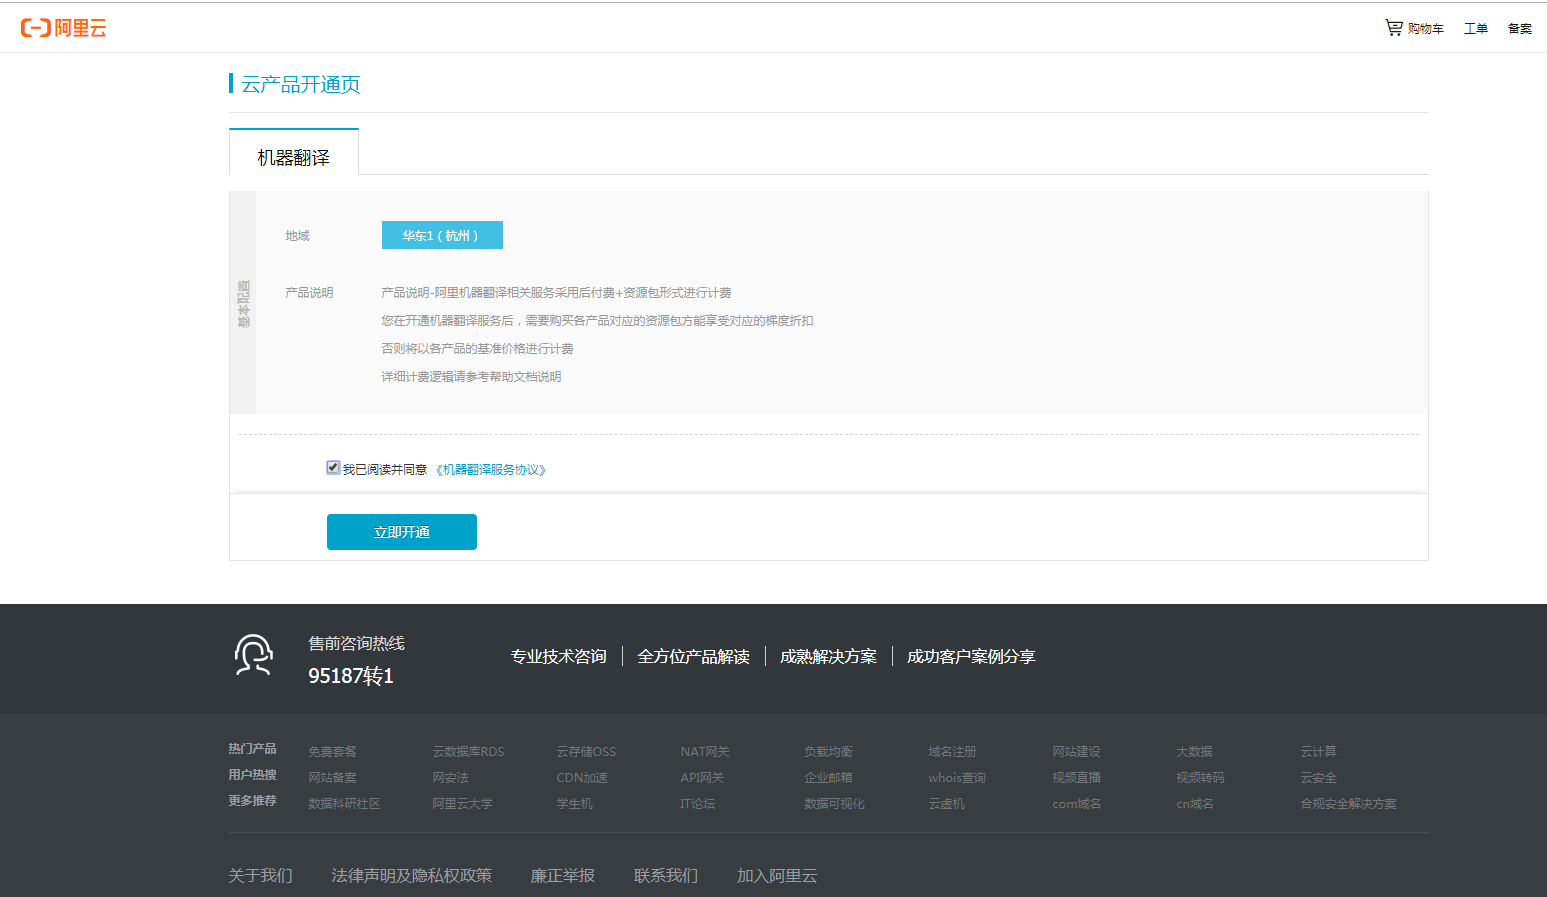
Task: Click the 详细计费逻辑请参考帮助文档说明 text line
Action: coord(471,376)
